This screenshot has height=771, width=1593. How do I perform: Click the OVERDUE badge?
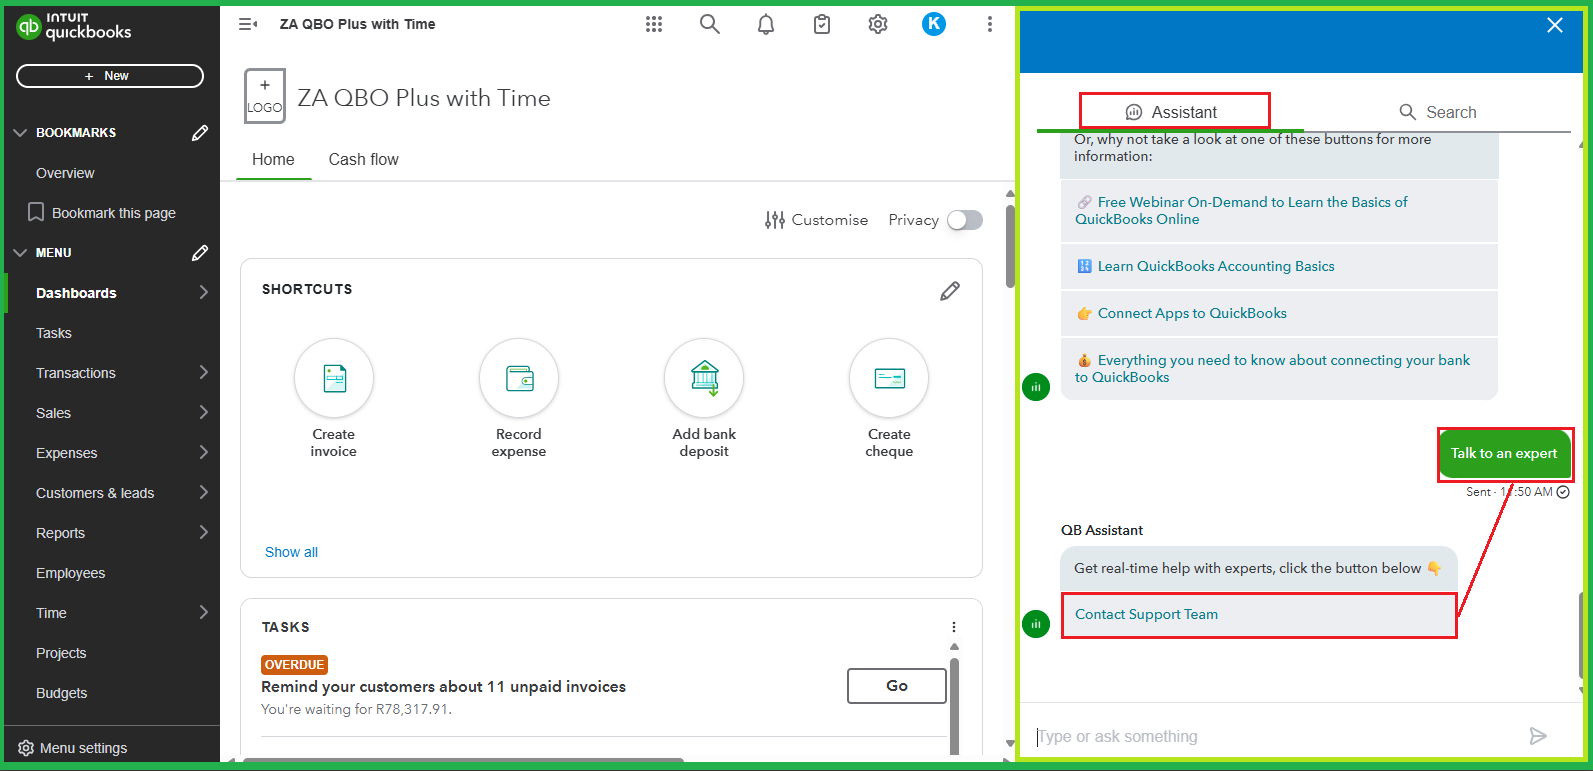tap(295, 665)
